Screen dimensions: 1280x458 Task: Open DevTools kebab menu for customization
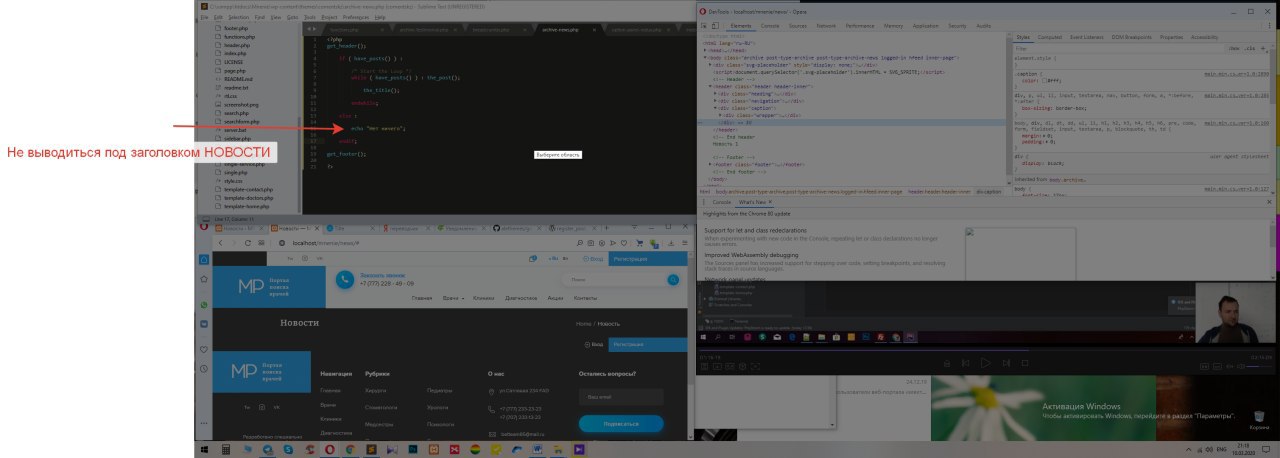coord(1269,26)
